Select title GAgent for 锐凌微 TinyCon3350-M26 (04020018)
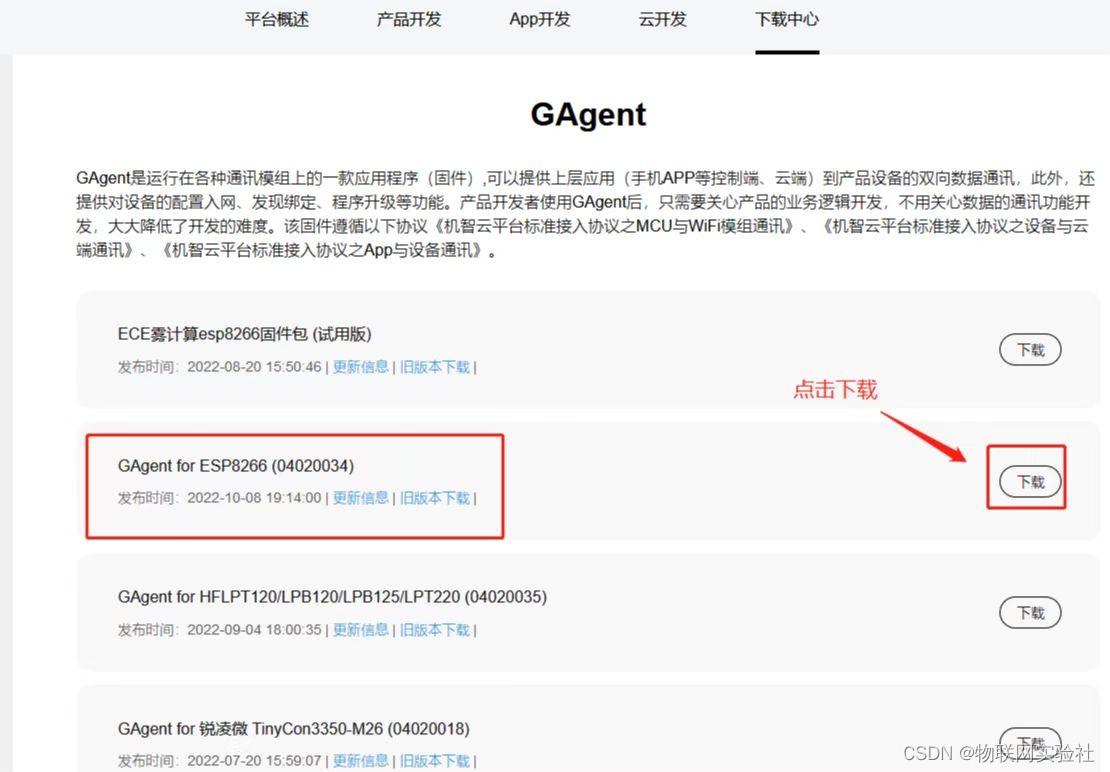 [294, 729]
